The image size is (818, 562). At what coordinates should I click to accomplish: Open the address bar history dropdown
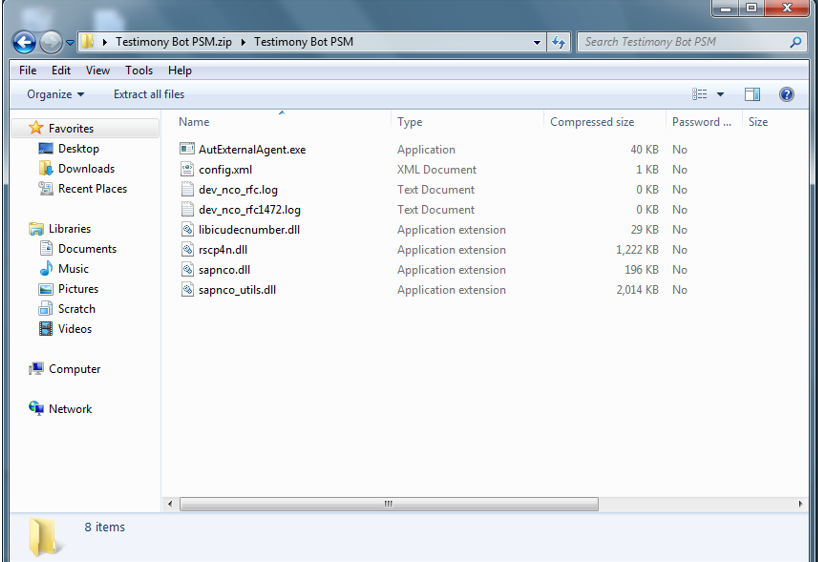[537, 43]
